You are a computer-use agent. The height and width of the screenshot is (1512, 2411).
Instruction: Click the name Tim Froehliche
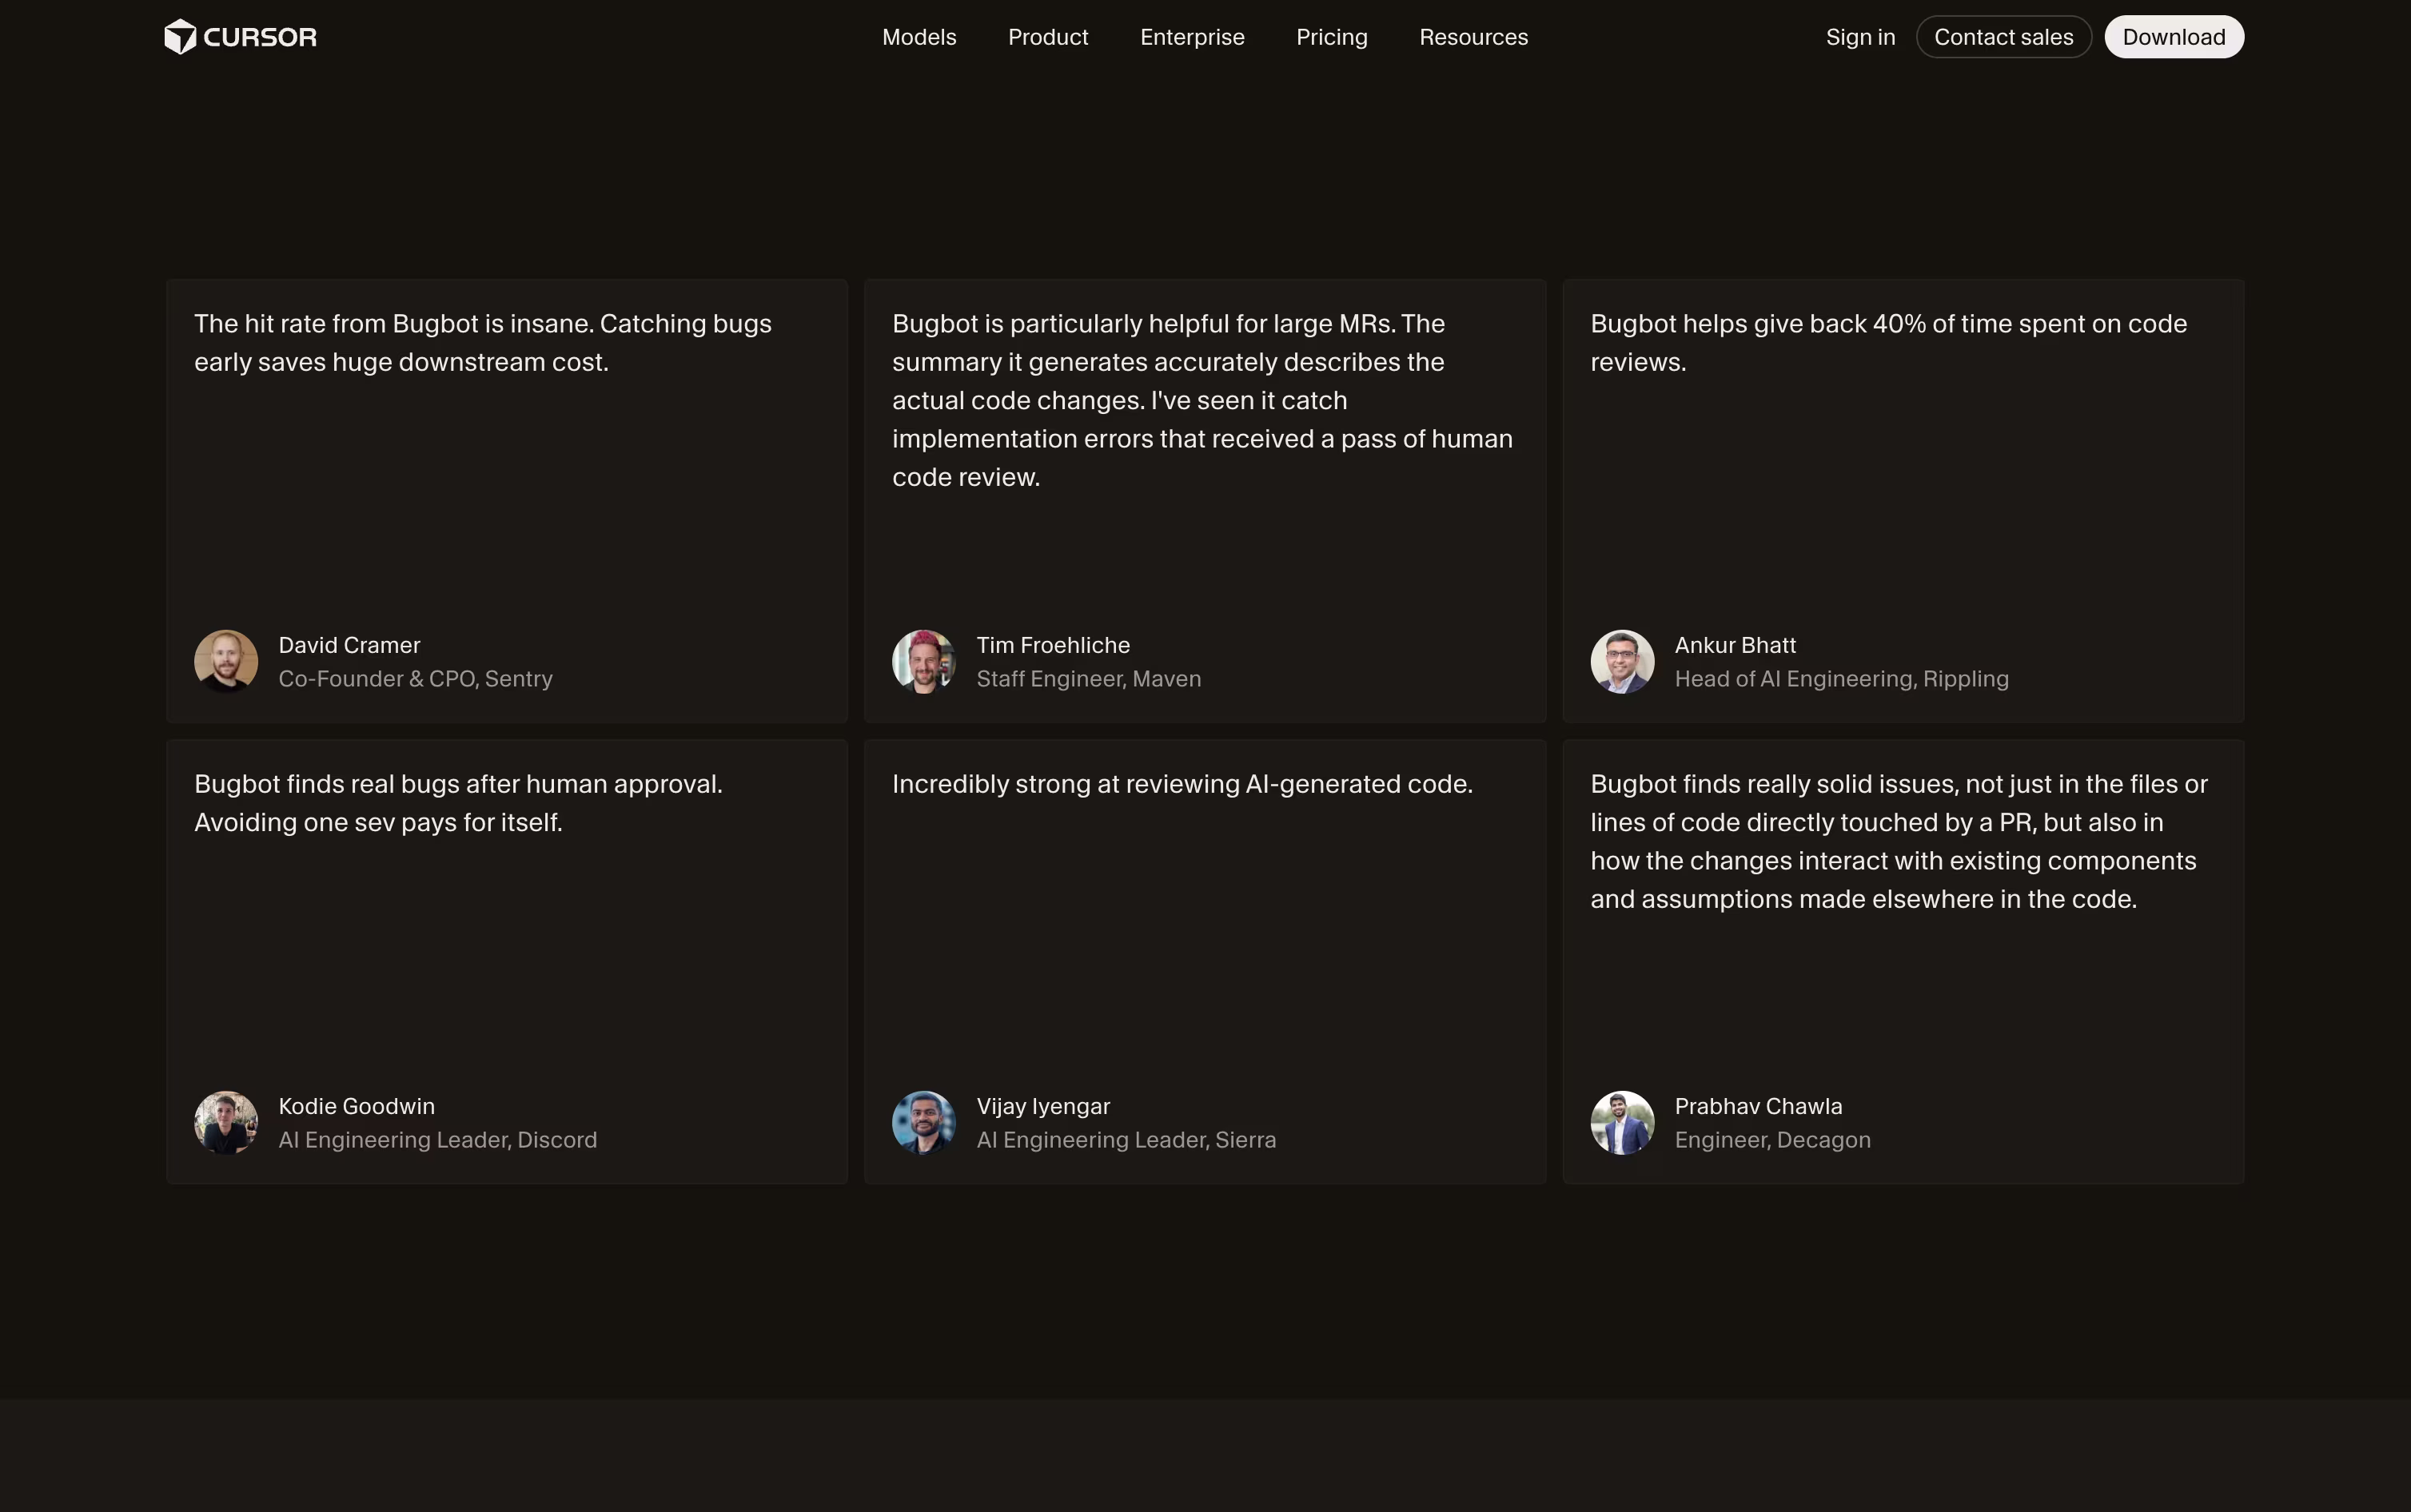pyautogui.click(x=1053, y=645)
